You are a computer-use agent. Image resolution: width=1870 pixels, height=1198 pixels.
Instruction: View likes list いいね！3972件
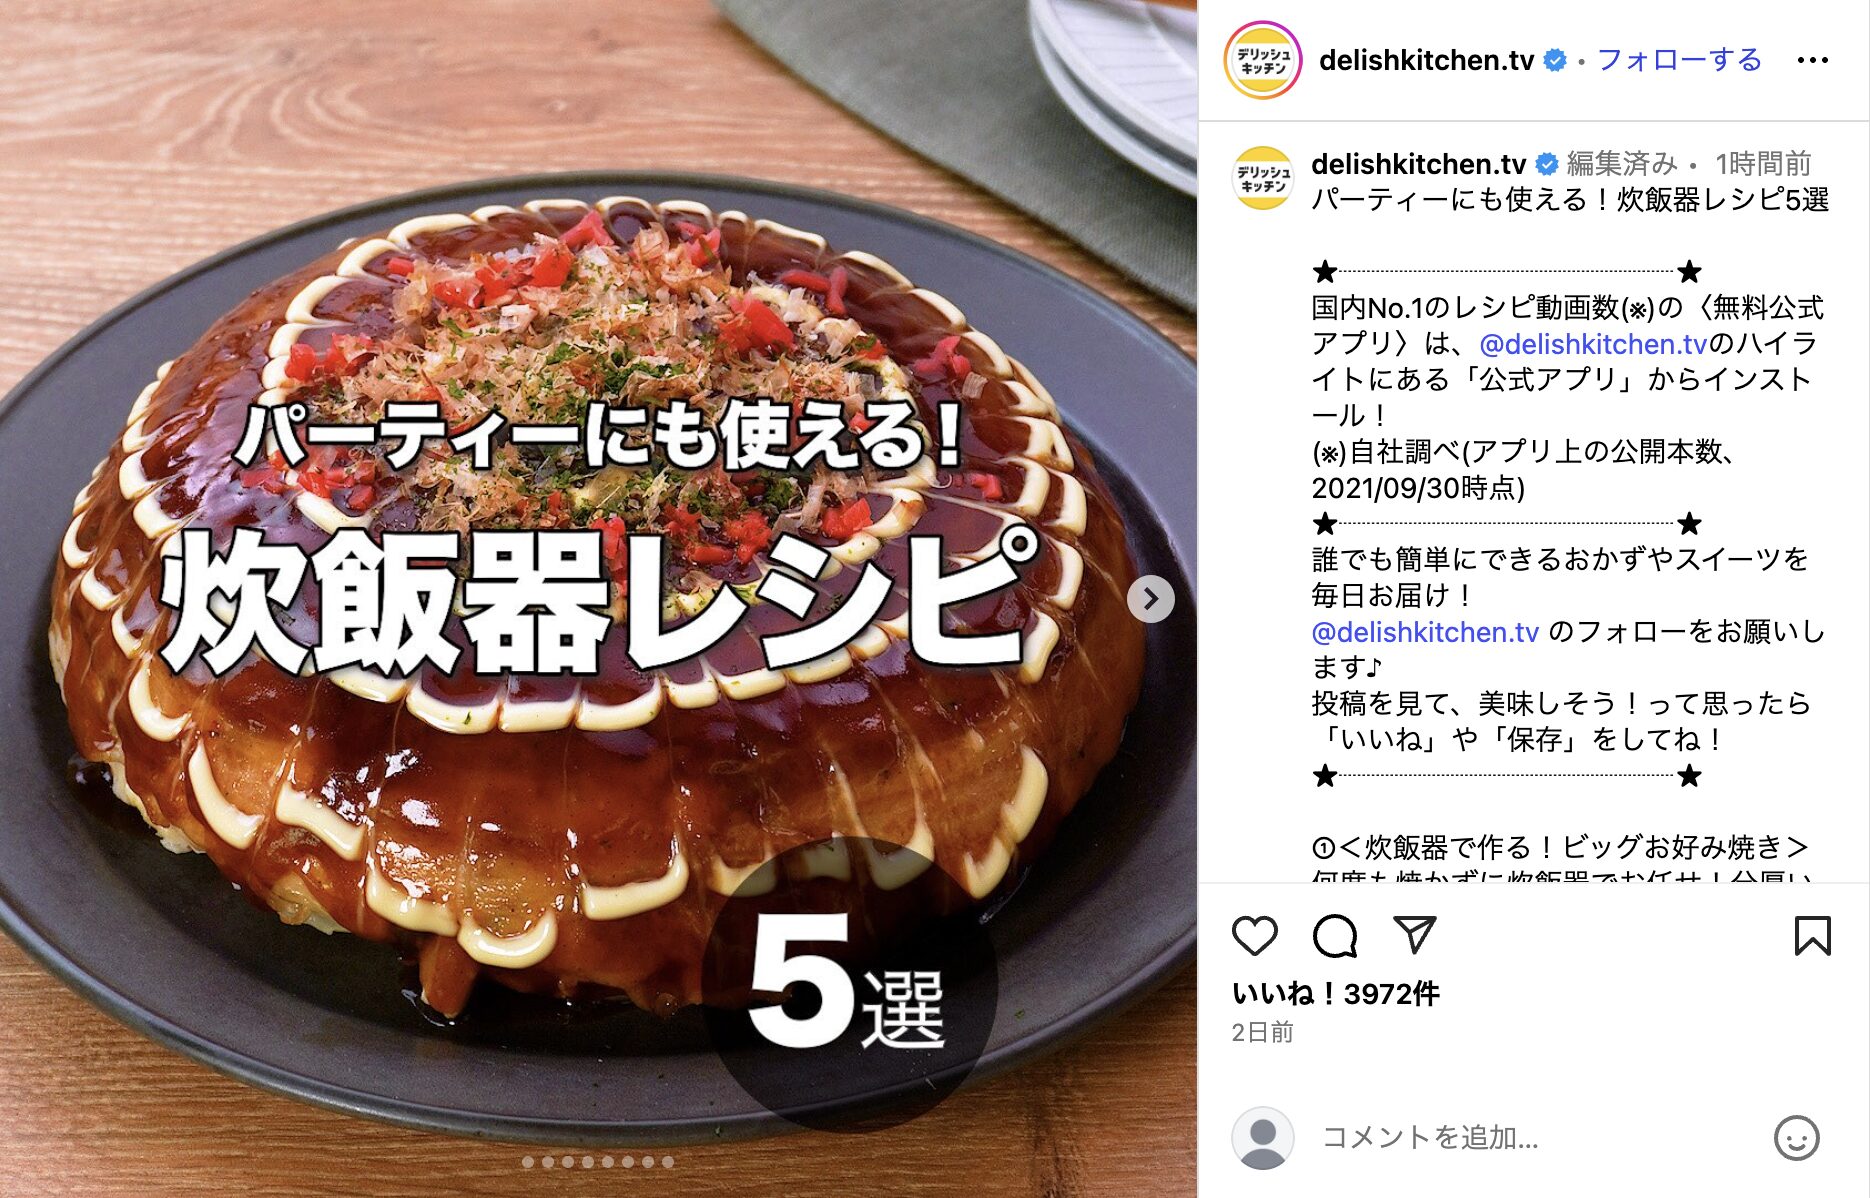point(1335,993)
